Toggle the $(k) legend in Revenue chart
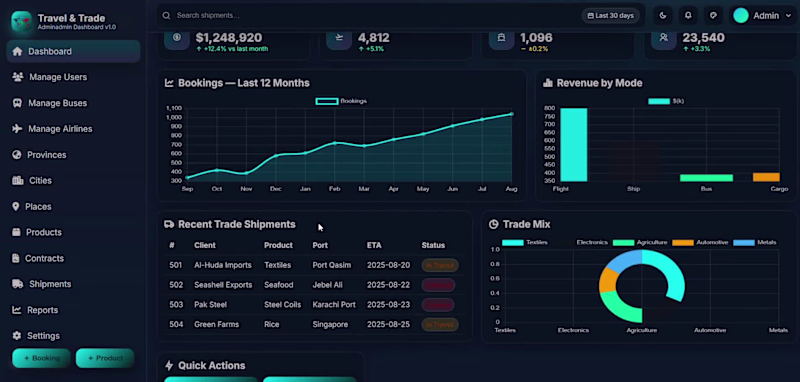Screen dimensions: 800x382 coord(666,101)
